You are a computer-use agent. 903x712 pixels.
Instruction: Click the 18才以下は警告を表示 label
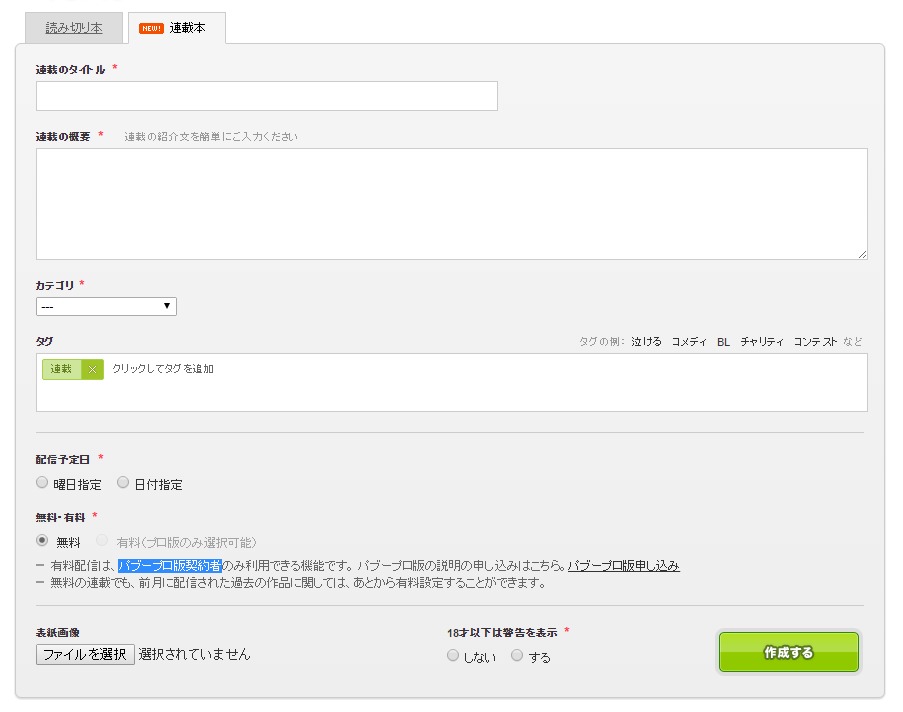click(502, 633)
